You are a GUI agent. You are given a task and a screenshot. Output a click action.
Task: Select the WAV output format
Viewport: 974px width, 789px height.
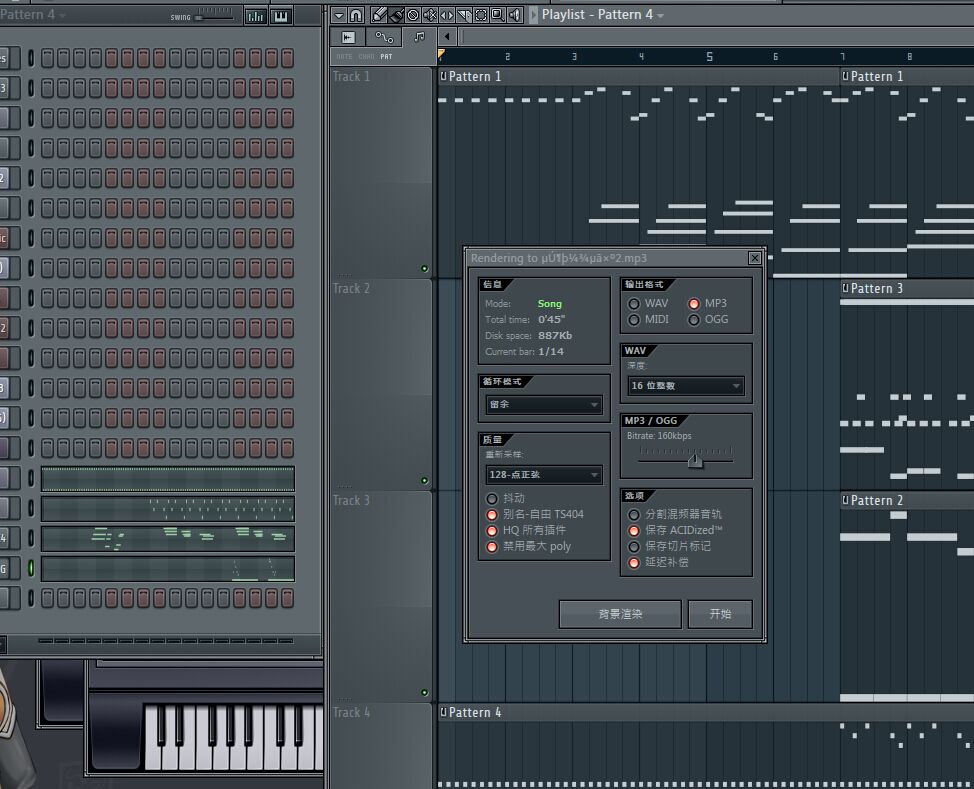click(x=634, y=304)
